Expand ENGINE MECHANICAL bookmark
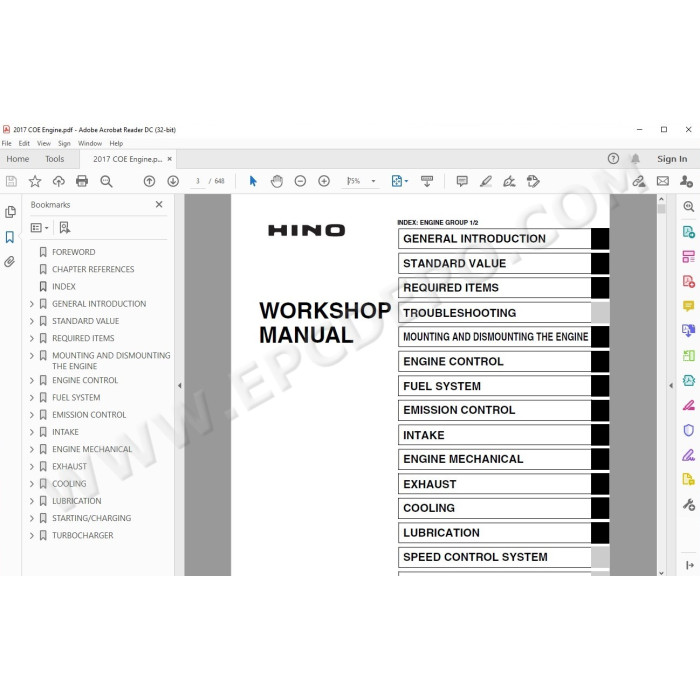This screenshot has width=700, height=700. tap(32, 449)
